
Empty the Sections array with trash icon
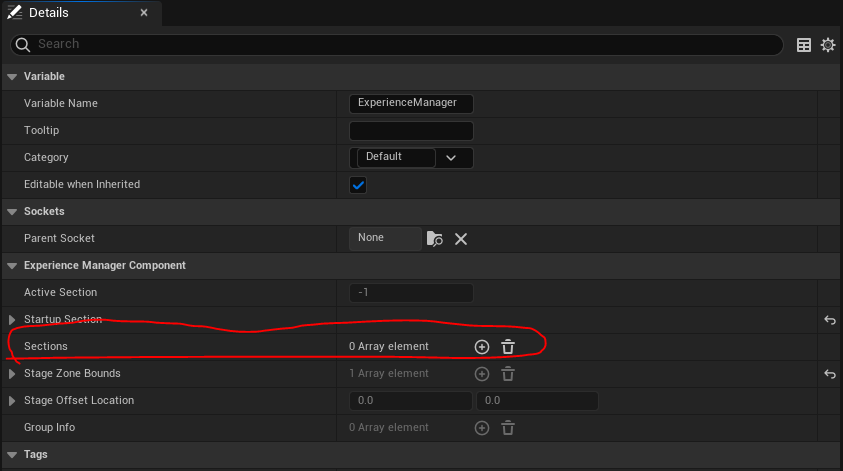point(508,346)
